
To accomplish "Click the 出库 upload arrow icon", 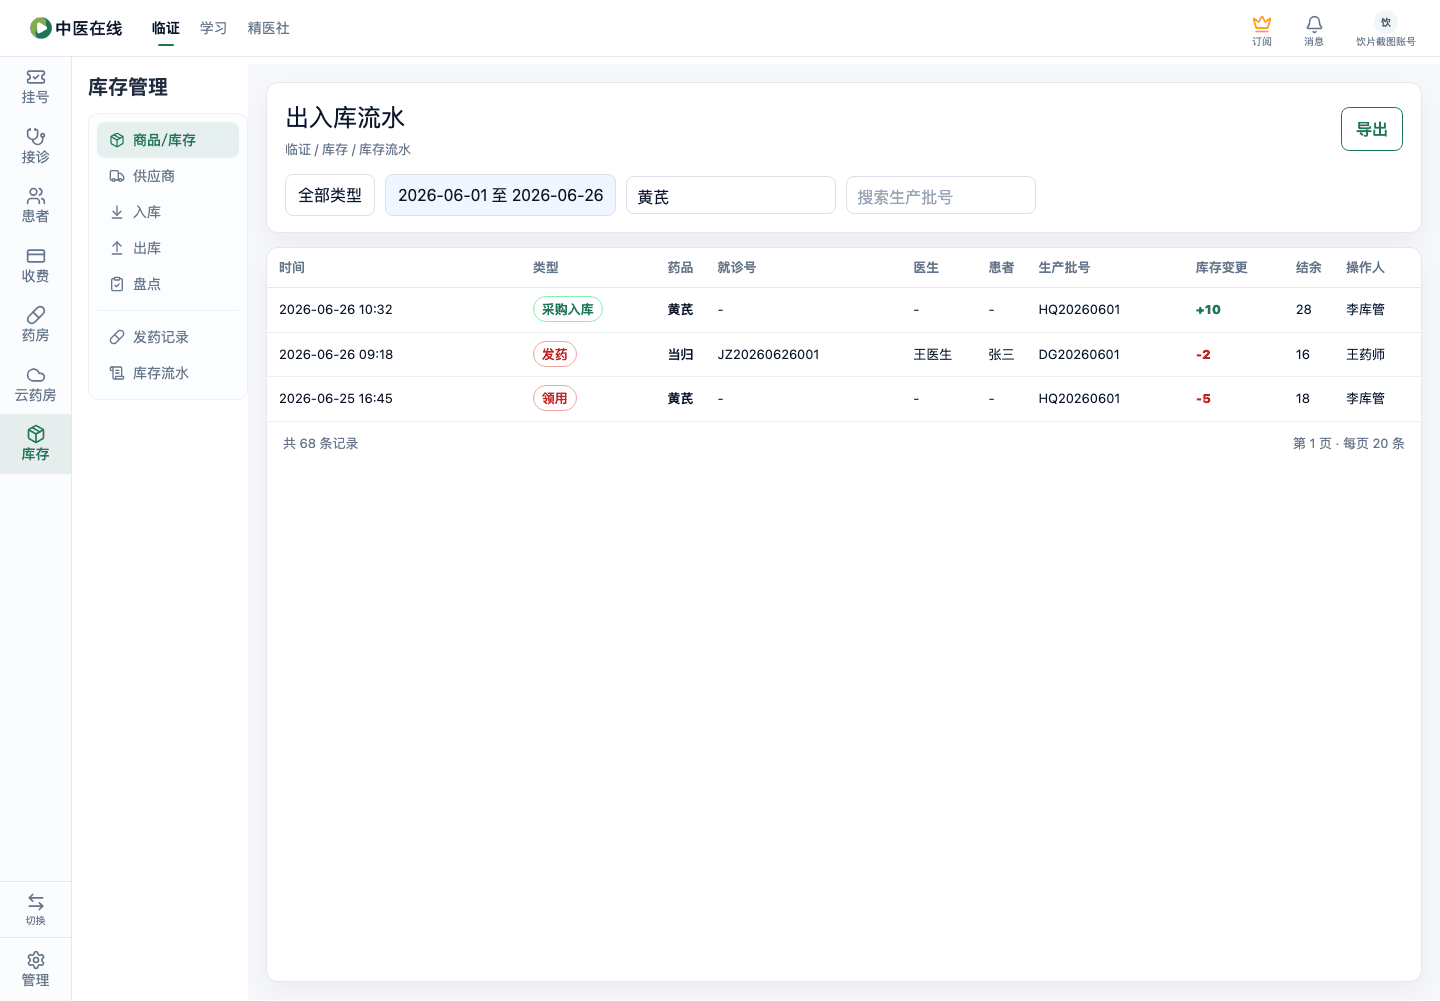I will tap(117, 248).
